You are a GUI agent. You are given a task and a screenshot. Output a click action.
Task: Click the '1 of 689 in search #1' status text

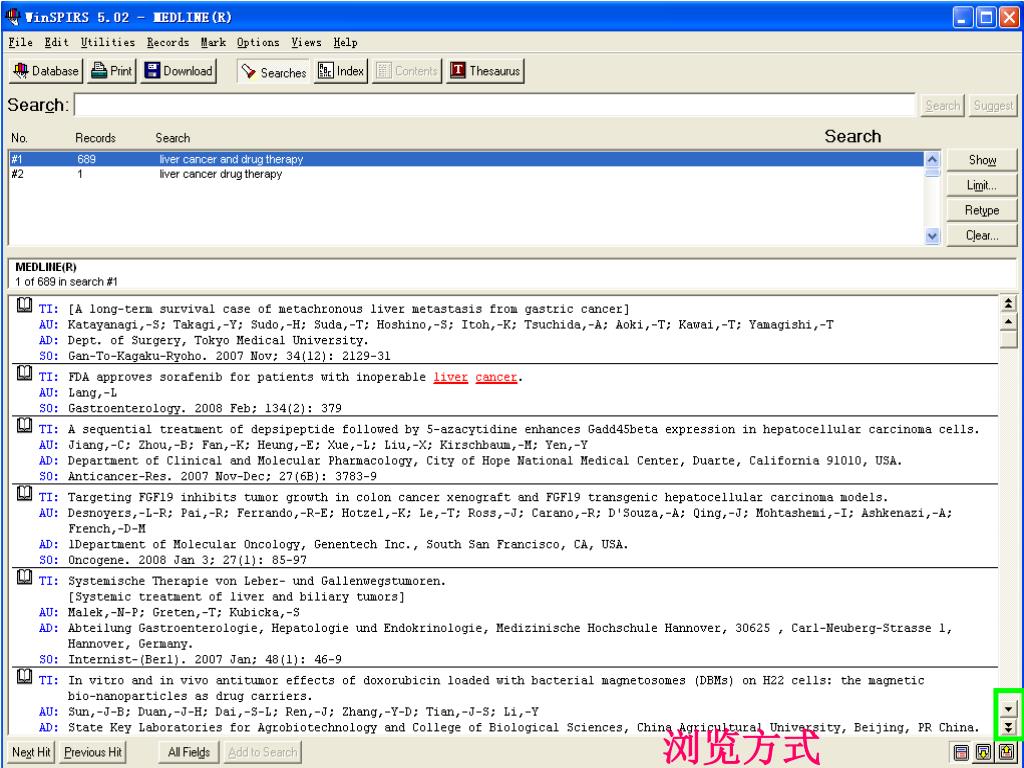point(66,282)
